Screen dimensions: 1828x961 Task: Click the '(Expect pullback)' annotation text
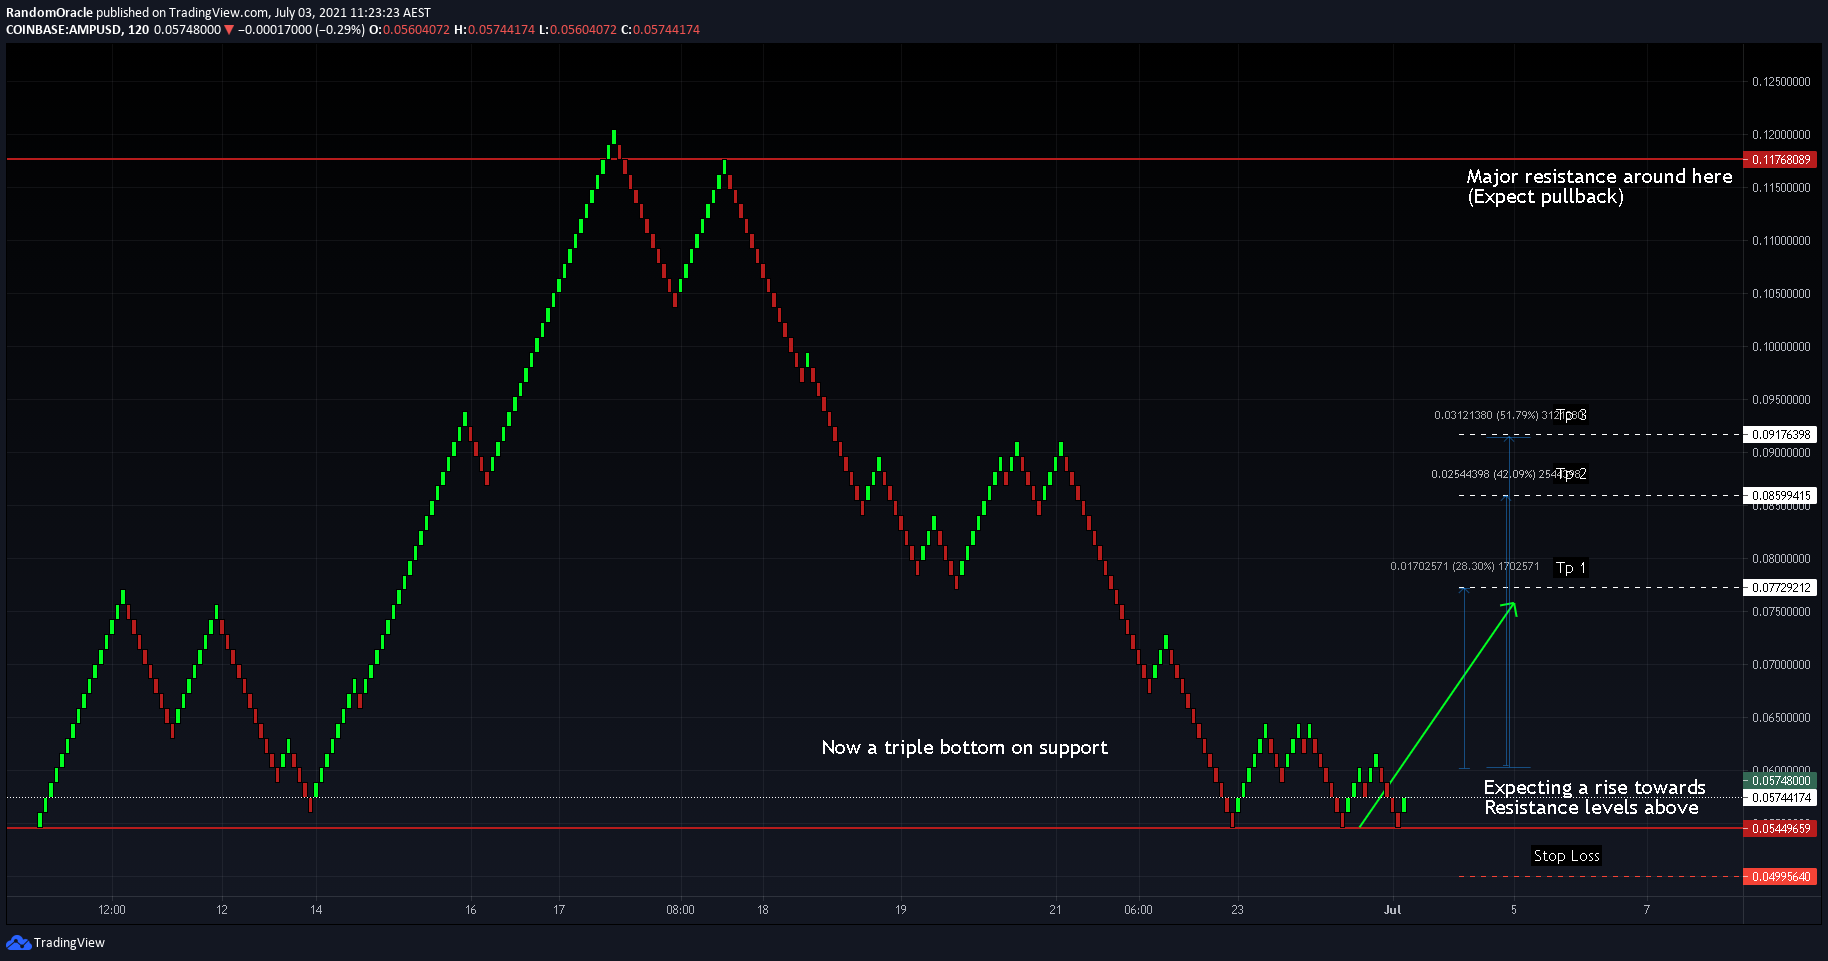click(x=1546, y=197)
